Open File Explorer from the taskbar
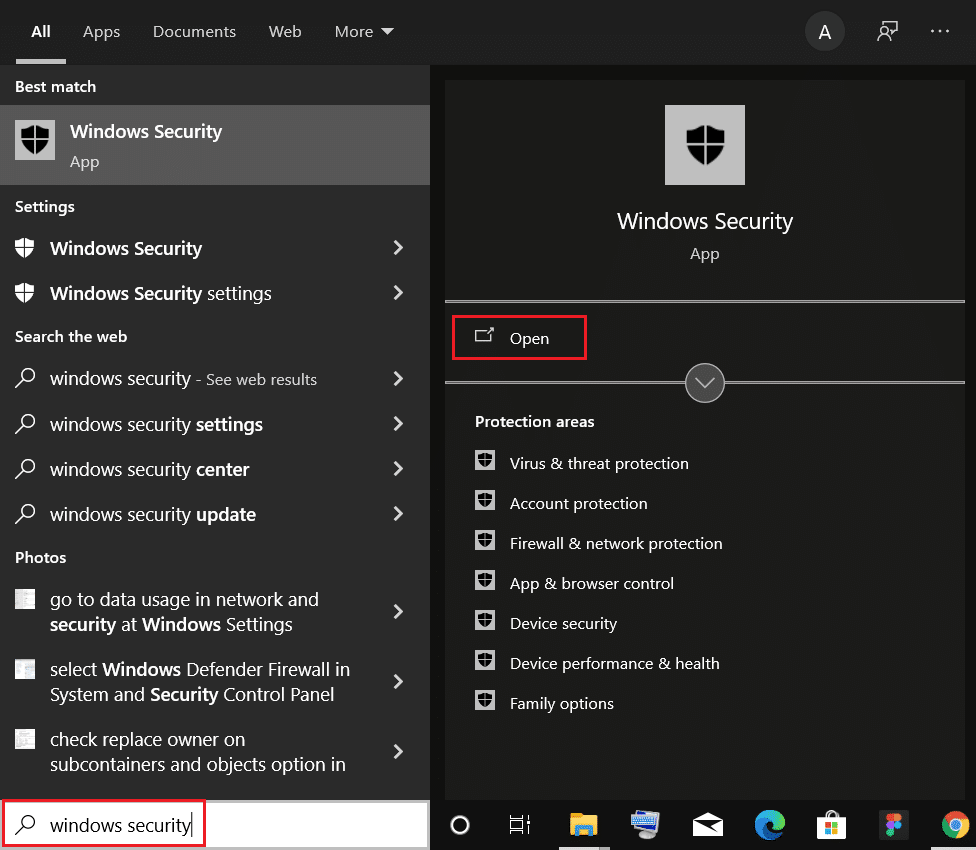976x850 pixels. point(583,824)
